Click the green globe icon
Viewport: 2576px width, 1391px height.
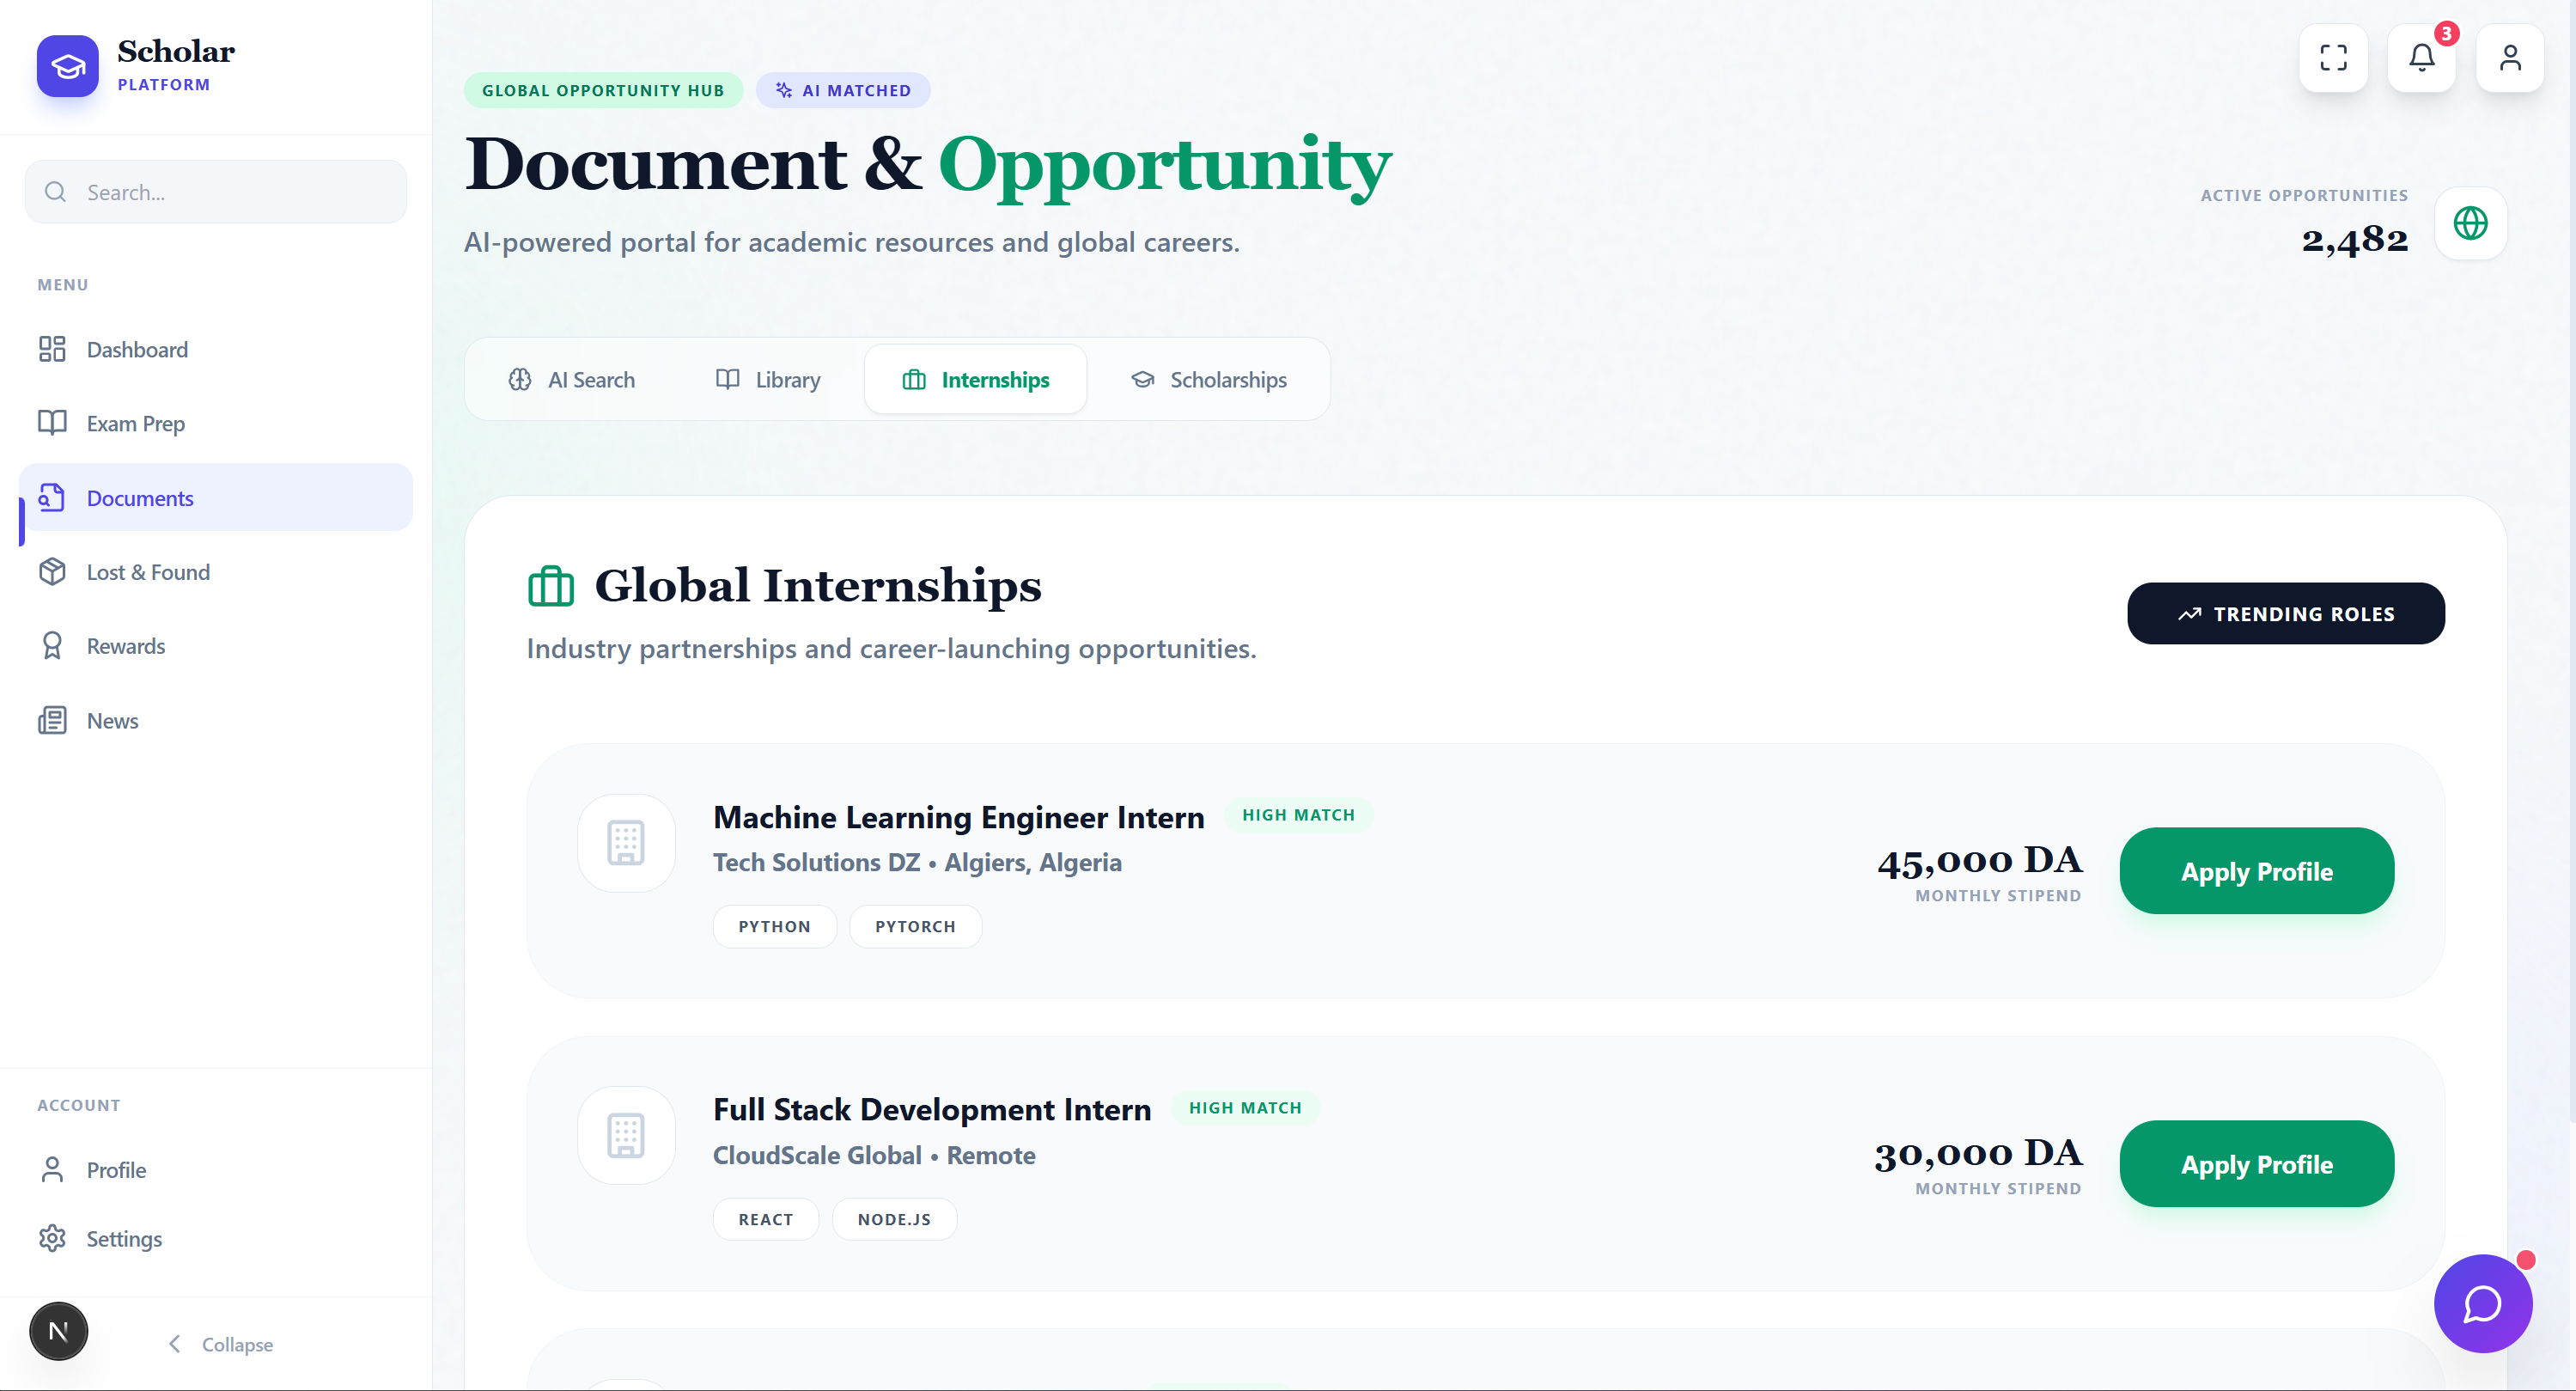(2470, 223)
